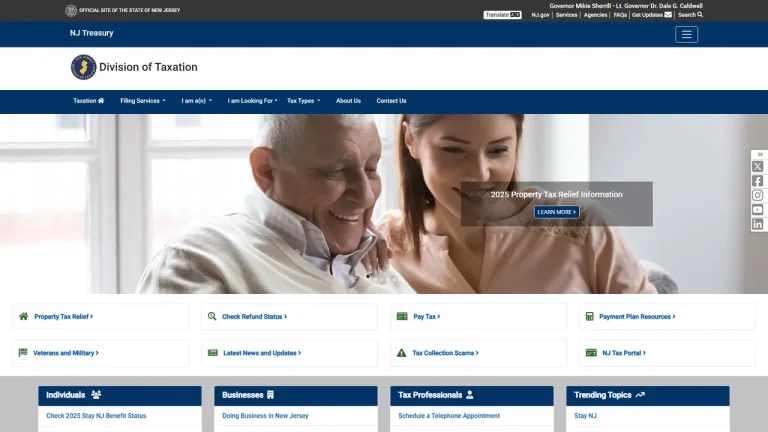This screenshot has width=768, height=432.
Task: Open the Agencies link
Action: click(x=595, y=15)
